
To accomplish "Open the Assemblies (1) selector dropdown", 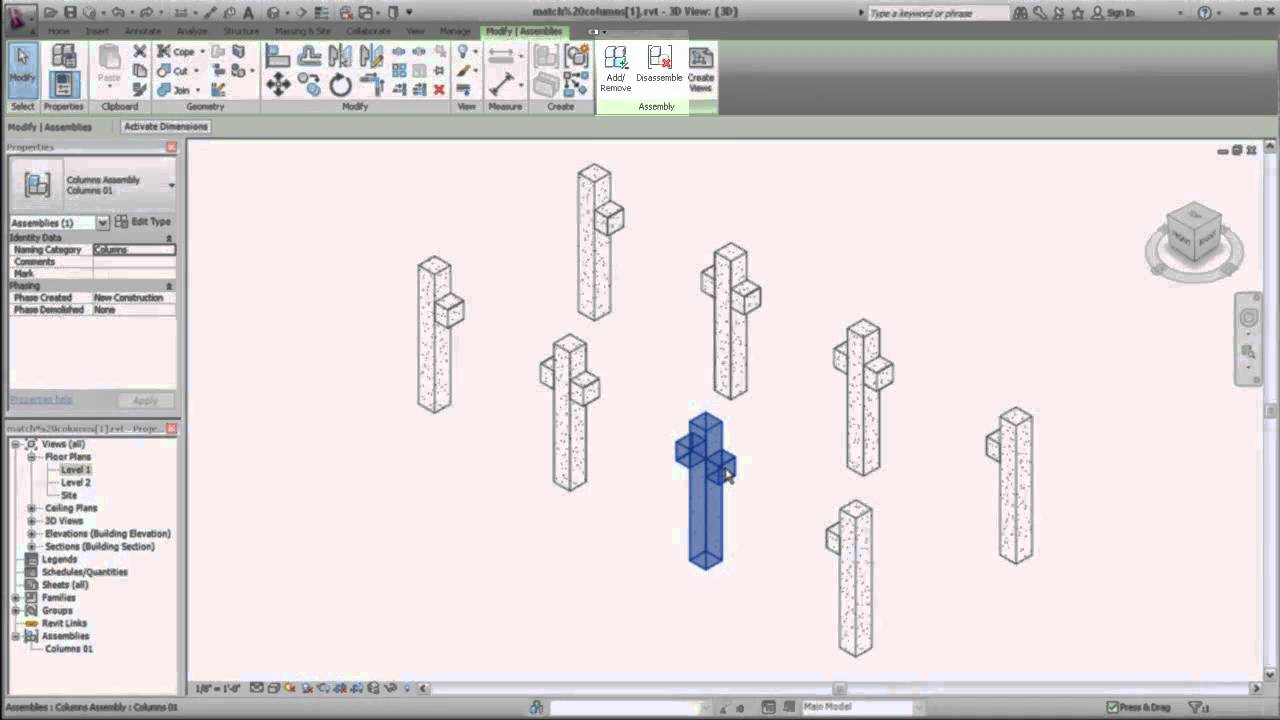I will coord(102,222).
